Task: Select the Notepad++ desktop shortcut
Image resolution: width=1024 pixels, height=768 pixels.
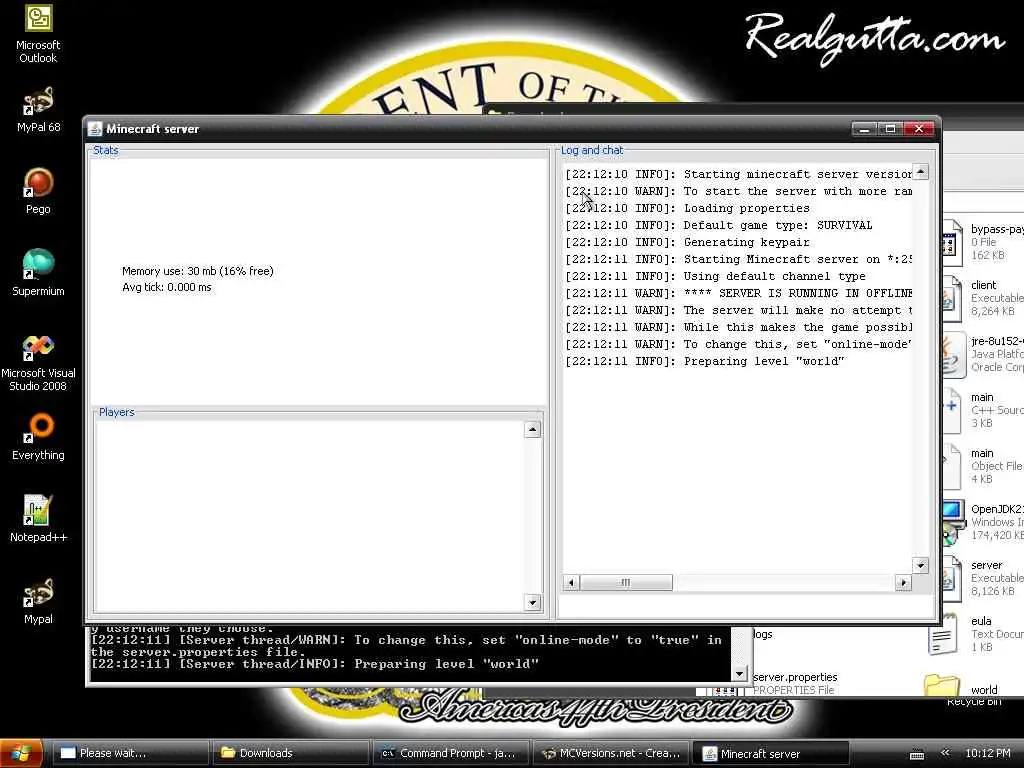Action: (x=38, y=519)
